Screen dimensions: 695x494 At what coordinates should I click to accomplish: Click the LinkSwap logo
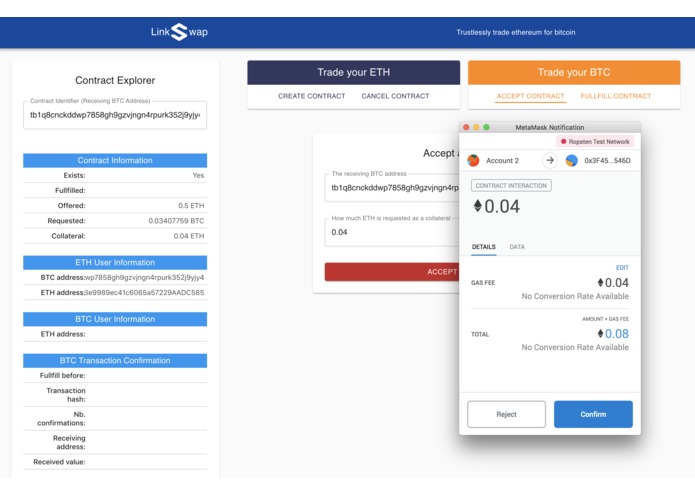[179, 32]
